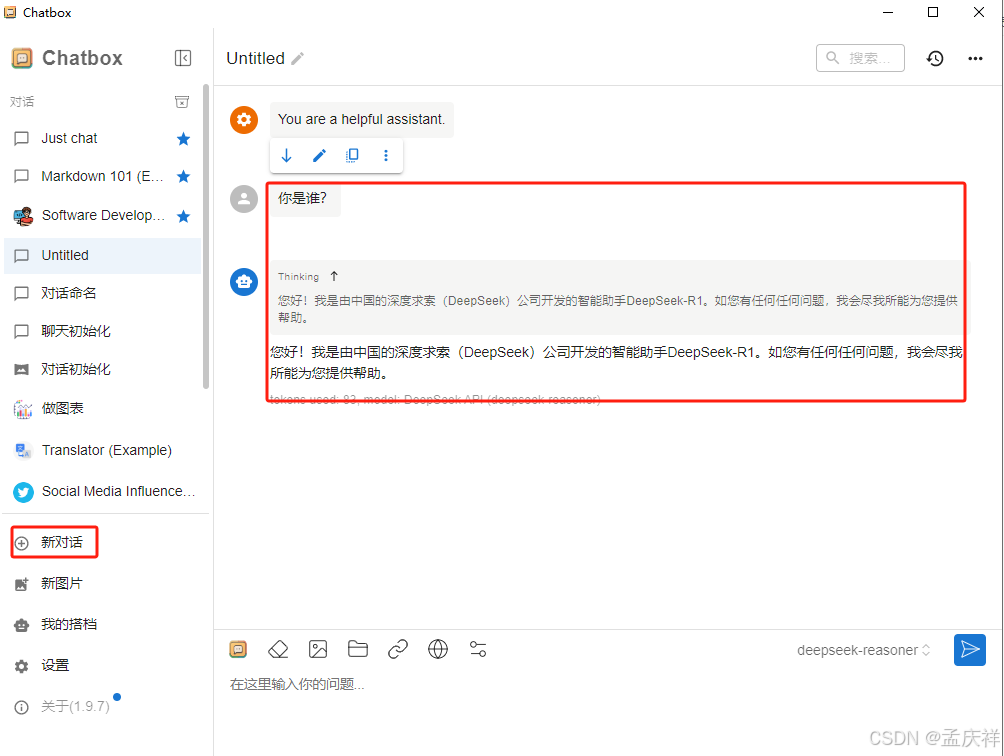Click the down arrow in message toolbar
This screenshot has height=756, width=1004.
286,155
